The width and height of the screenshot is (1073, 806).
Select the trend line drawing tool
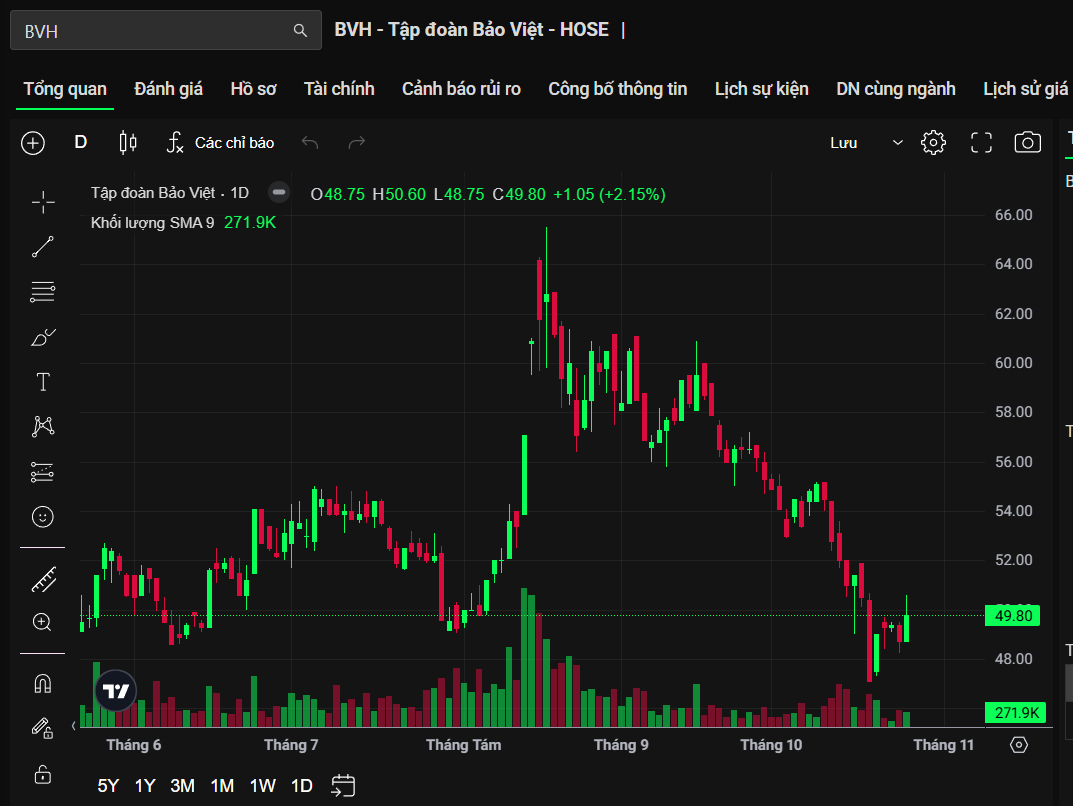(x=43, y=247)
